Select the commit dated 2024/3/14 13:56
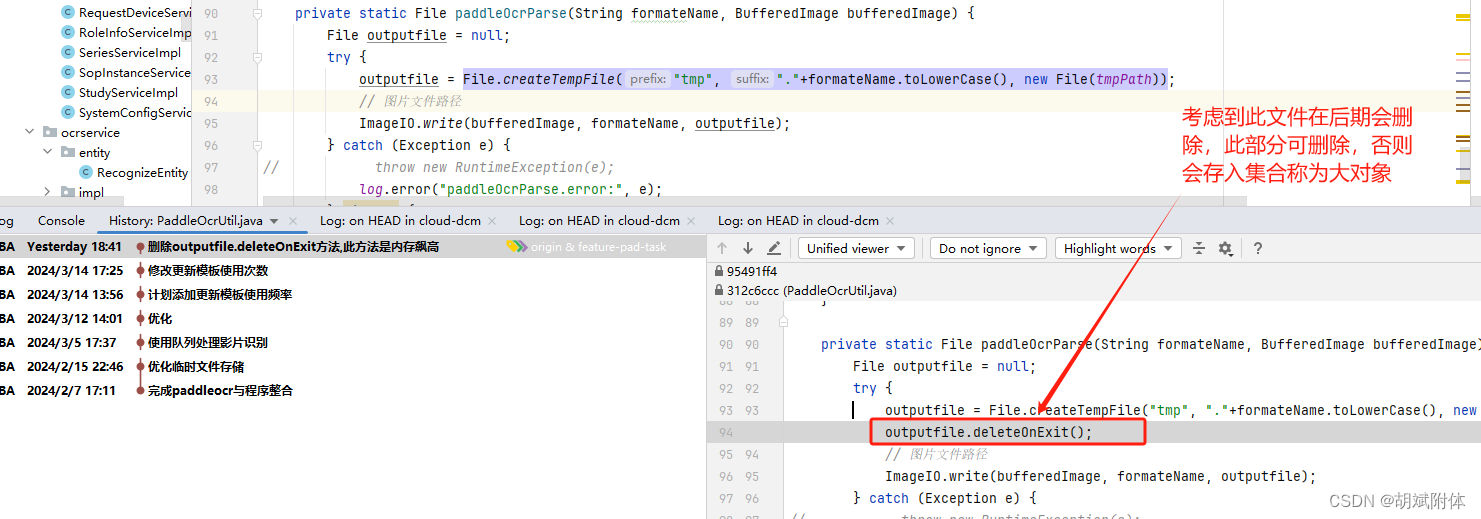1481x519 pixels. tap(353, 294)
